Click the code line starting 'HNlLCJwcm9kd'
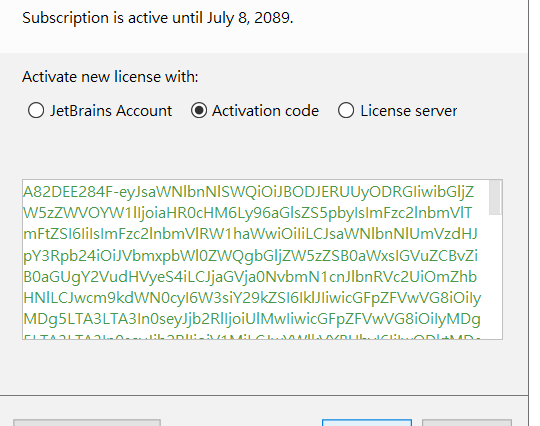The width and height of the screenshot is (540, 426). (x=252, y=298)
